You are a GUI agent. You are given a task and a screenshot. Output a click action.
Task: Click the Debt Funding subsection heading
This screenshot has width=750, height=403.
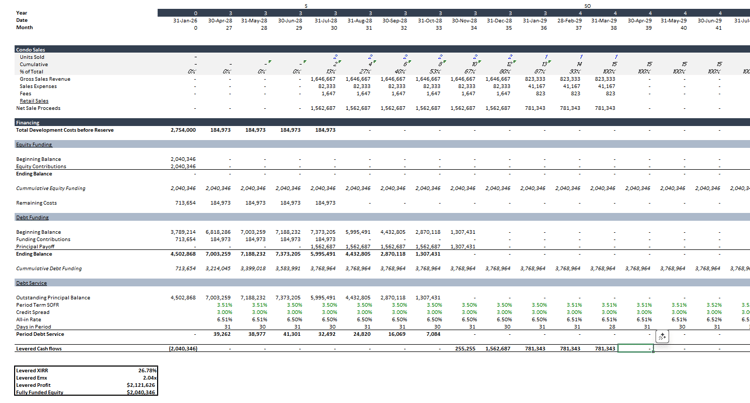tap(32, 218)
